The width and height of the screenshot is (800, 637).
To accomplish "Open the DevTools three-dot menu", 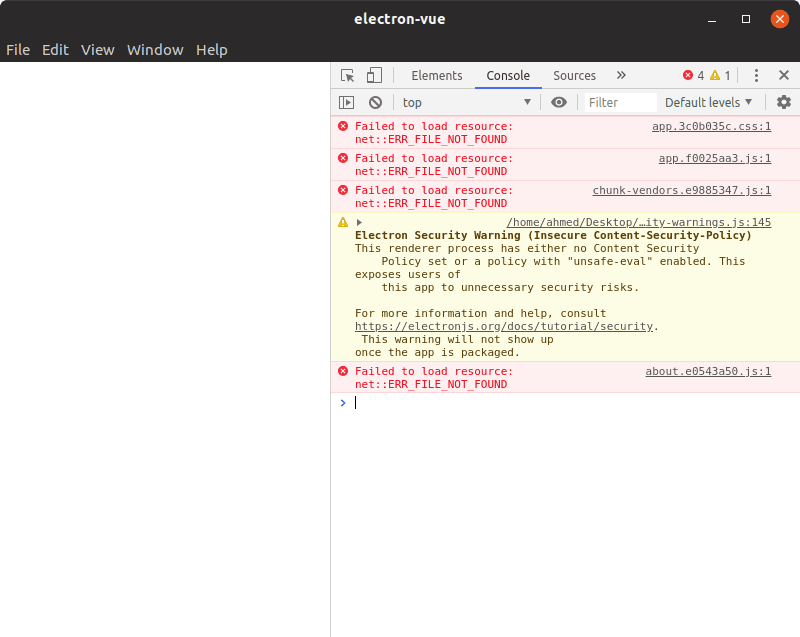I will pyautogui.click(x=756, y=75).
